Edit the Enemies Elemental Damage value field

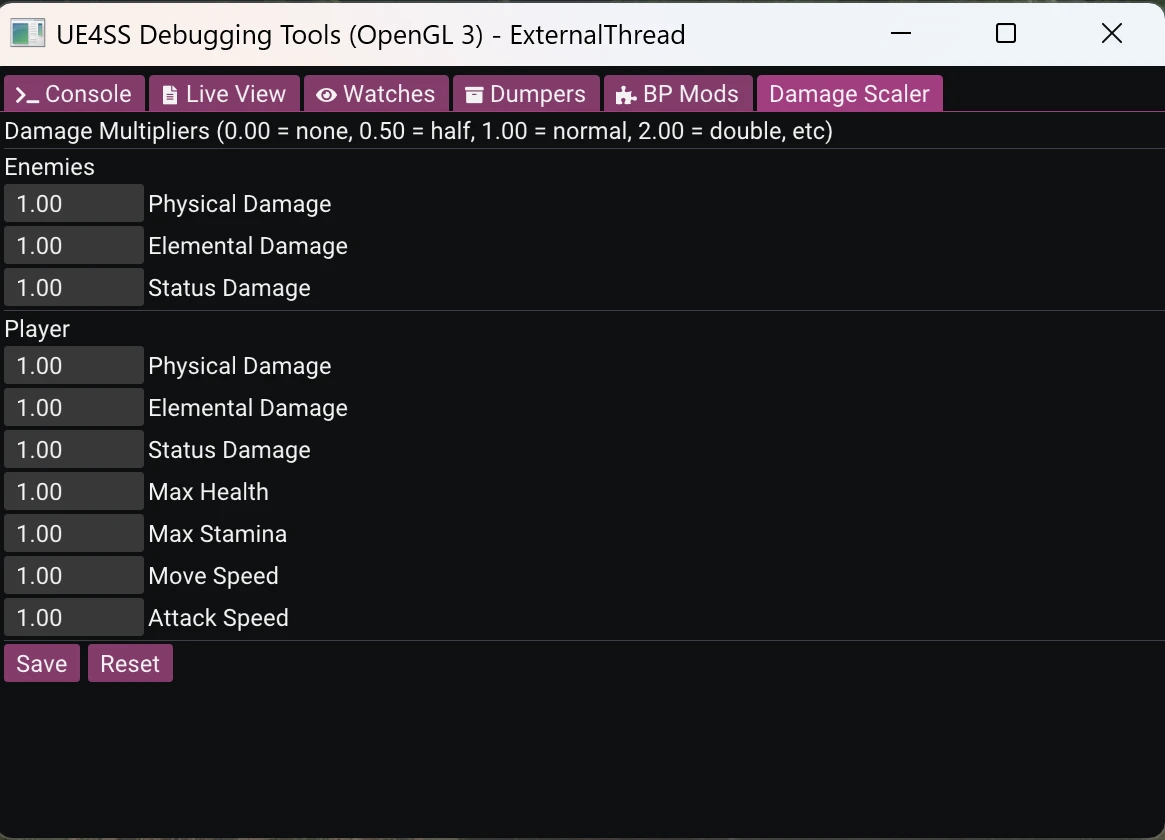pos(74,246)
